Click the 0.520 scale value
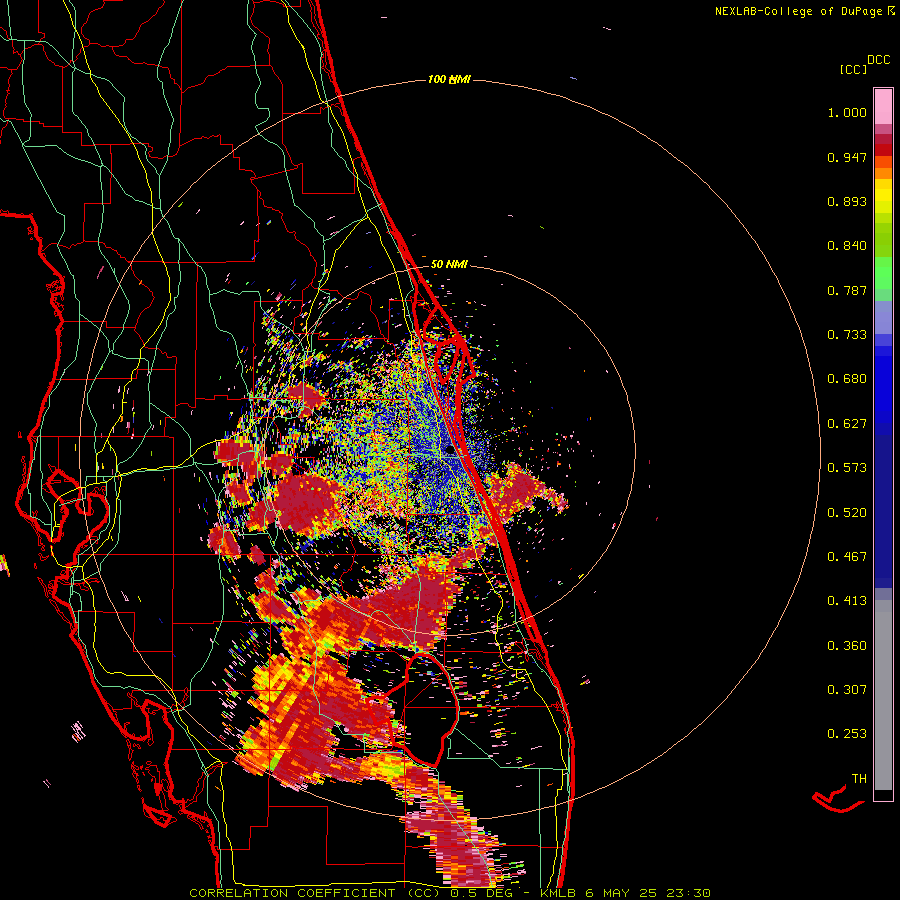 tap(847, 513)
